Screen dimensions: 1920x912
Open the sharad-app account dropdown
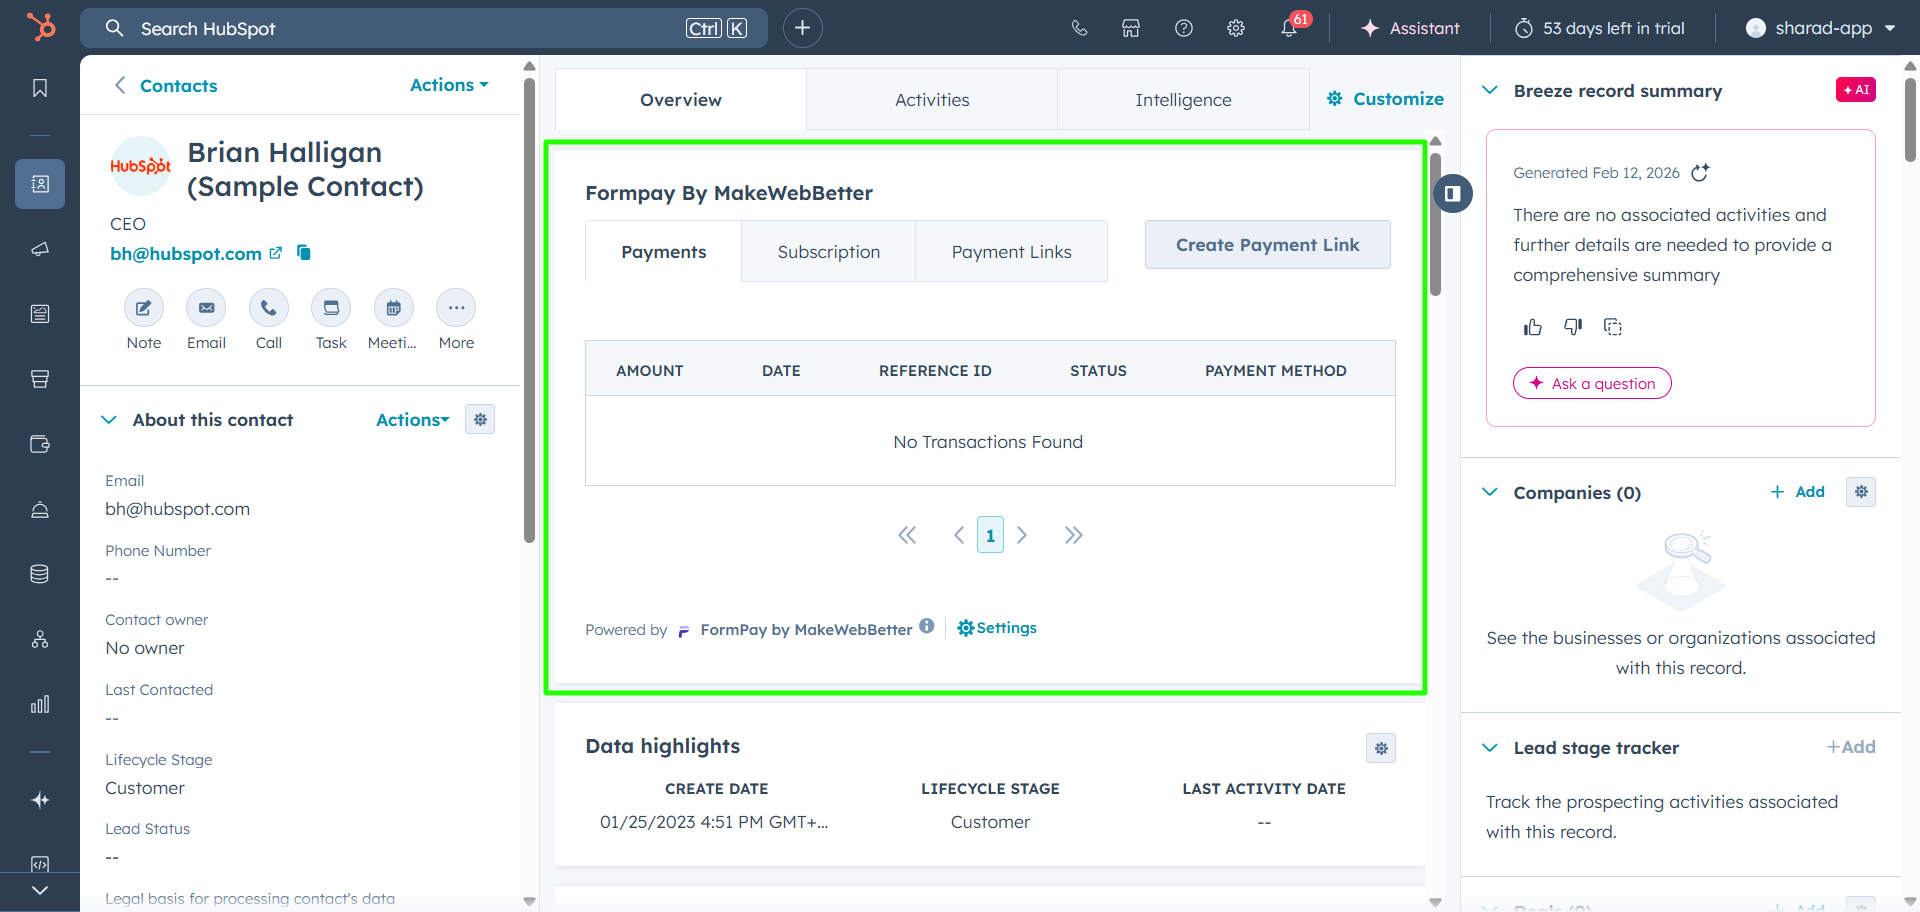[x=1821, y=28]
